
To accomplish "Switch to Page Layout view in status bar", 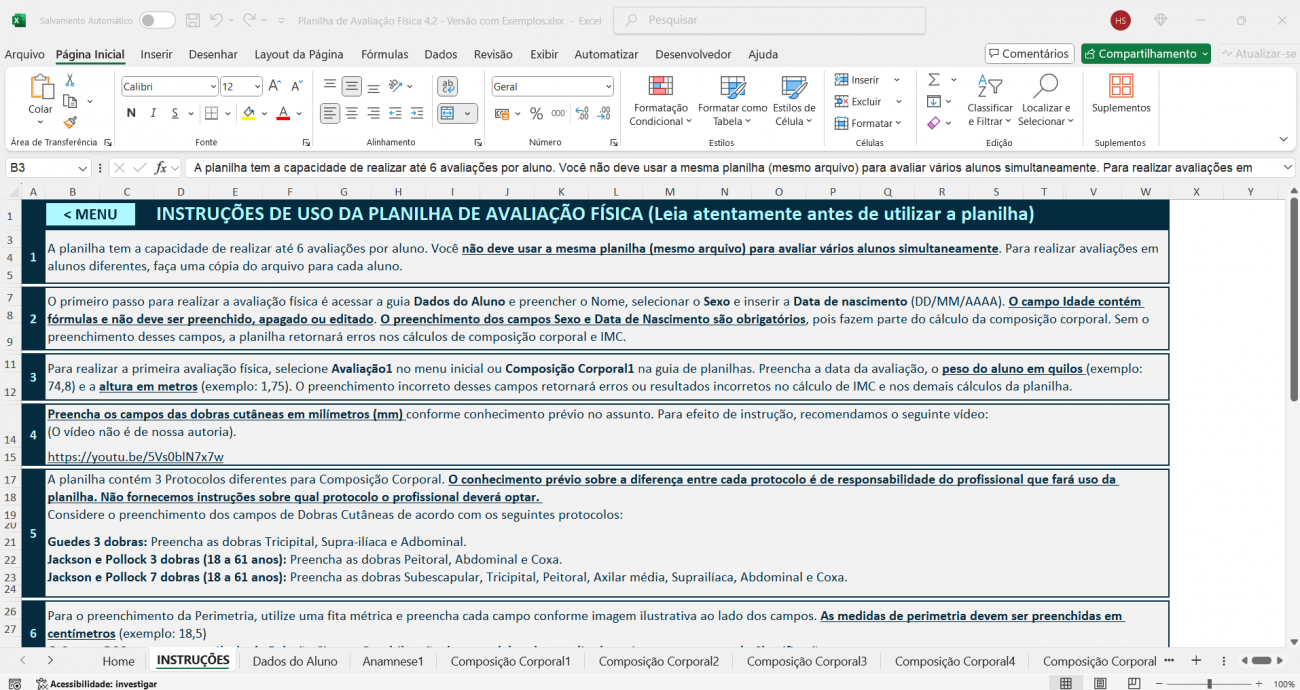I will click(x=1100, y=683).
